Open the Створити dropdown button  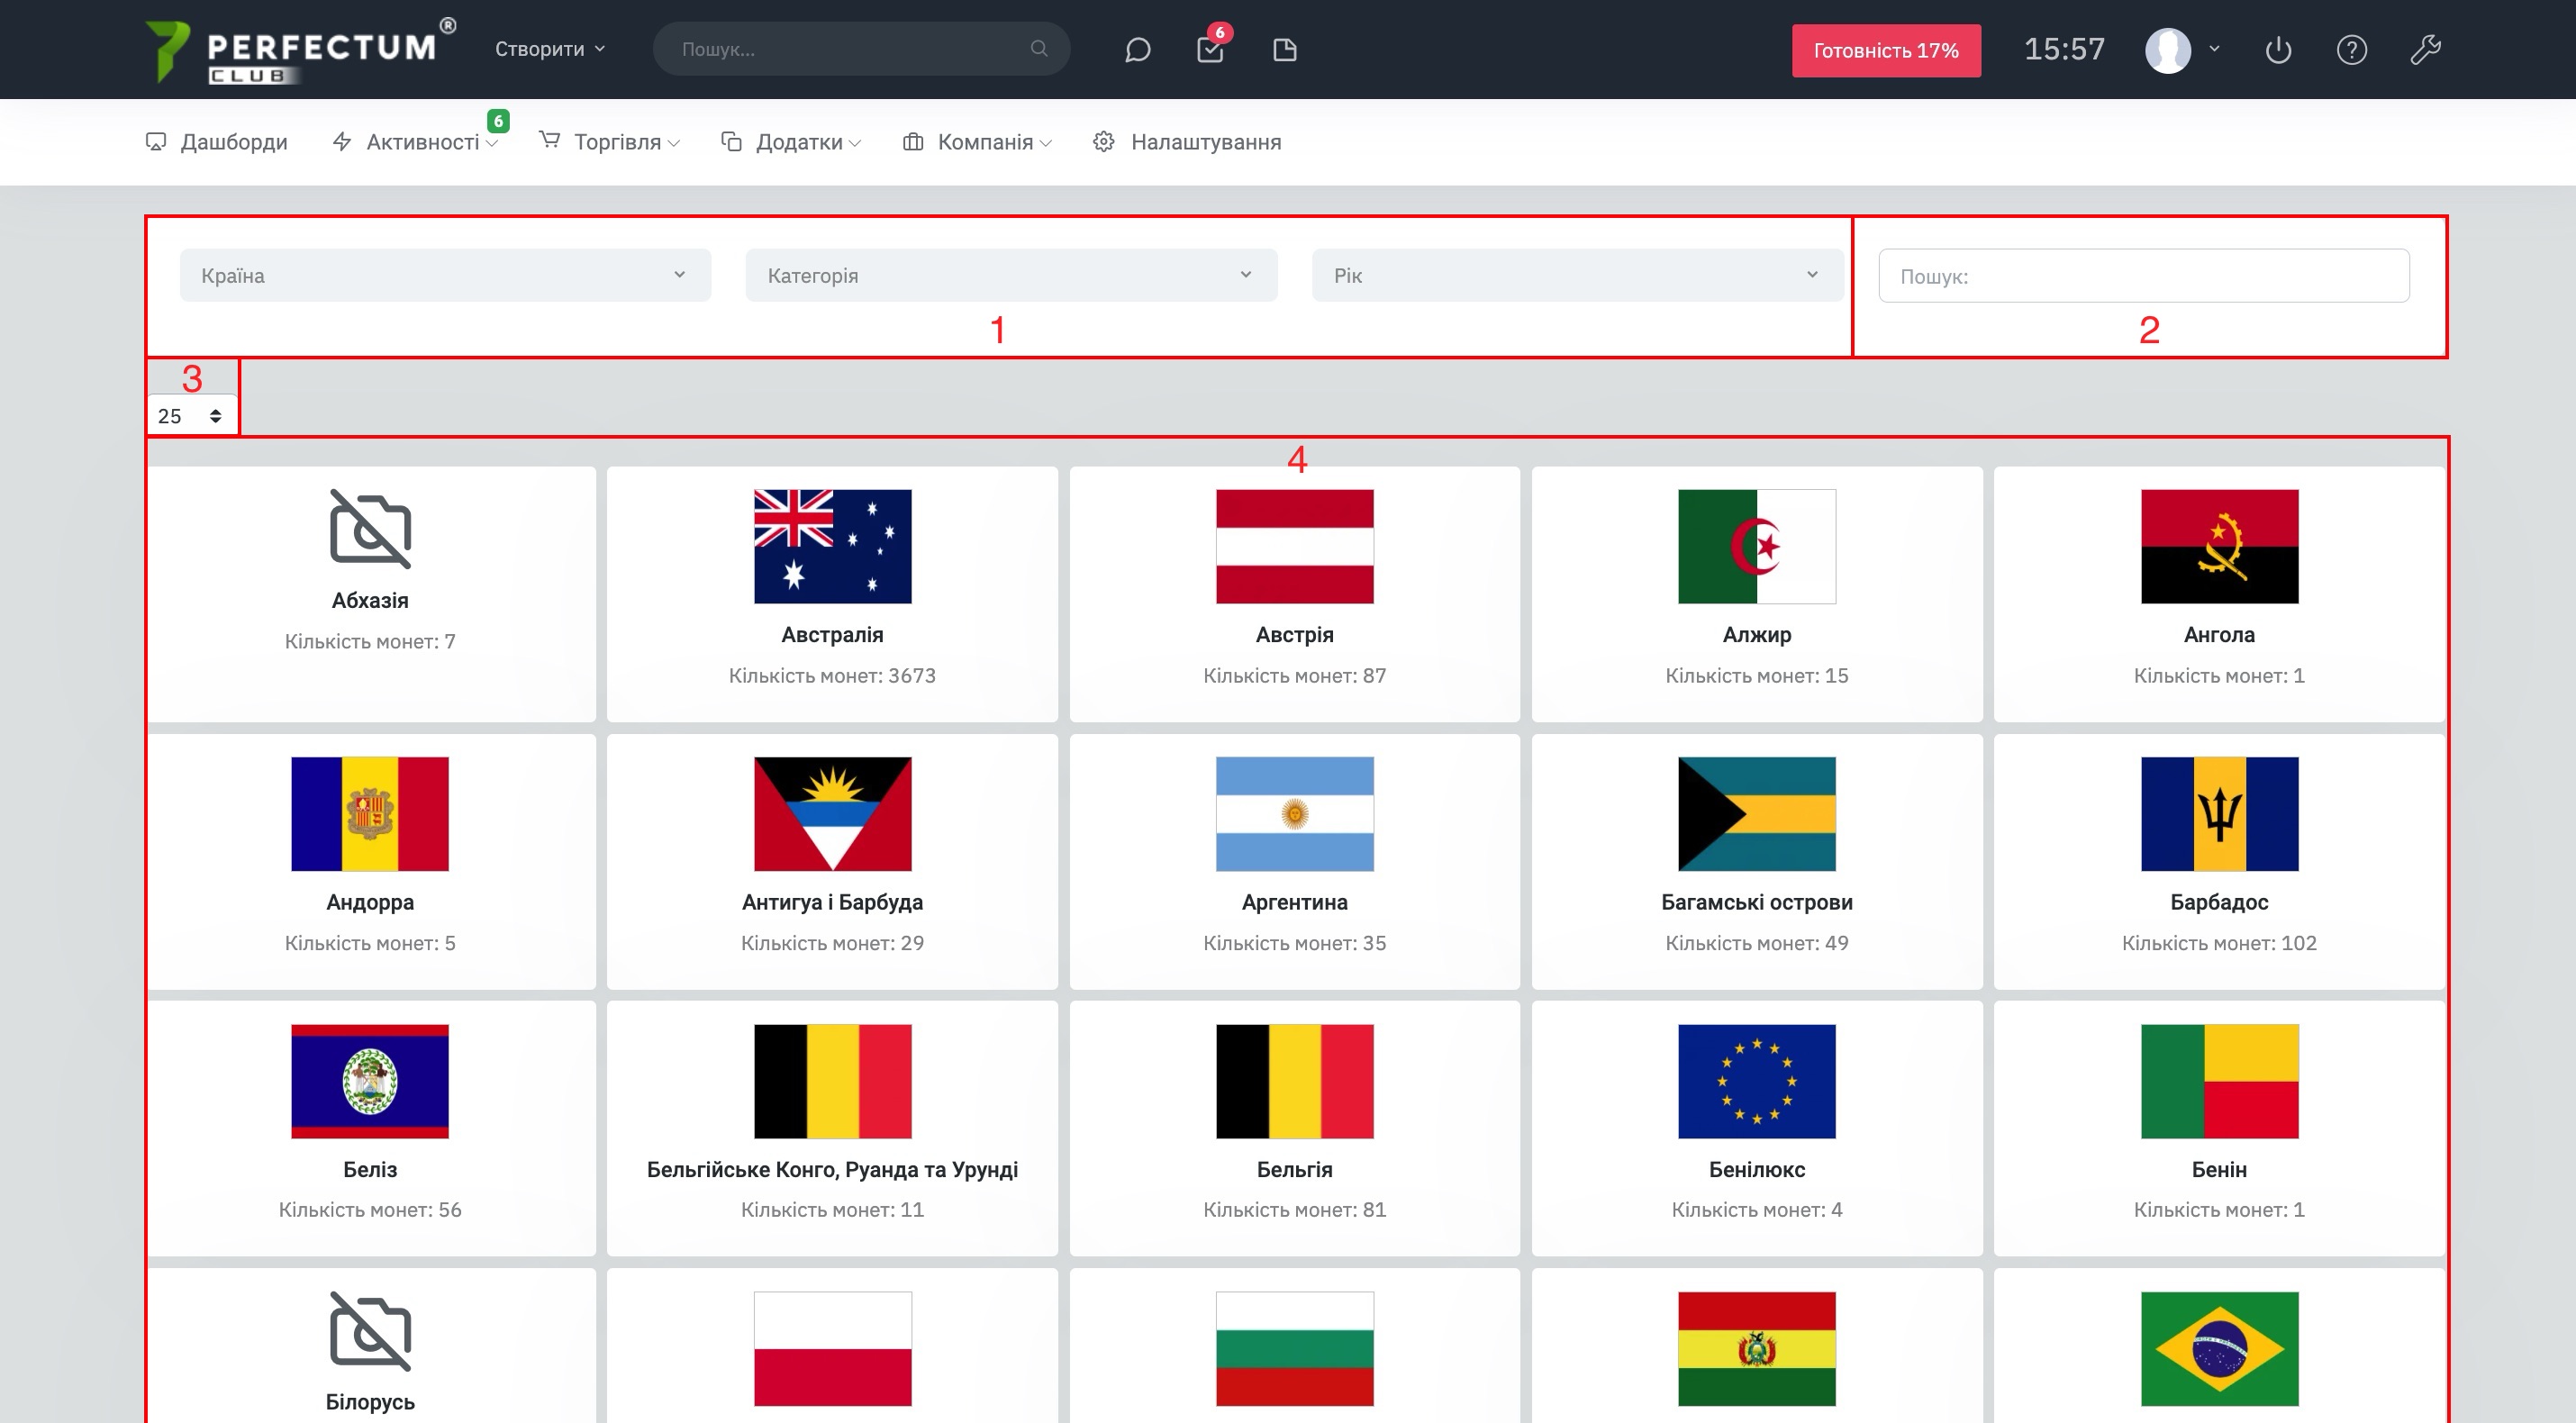(x=549, y=49)
